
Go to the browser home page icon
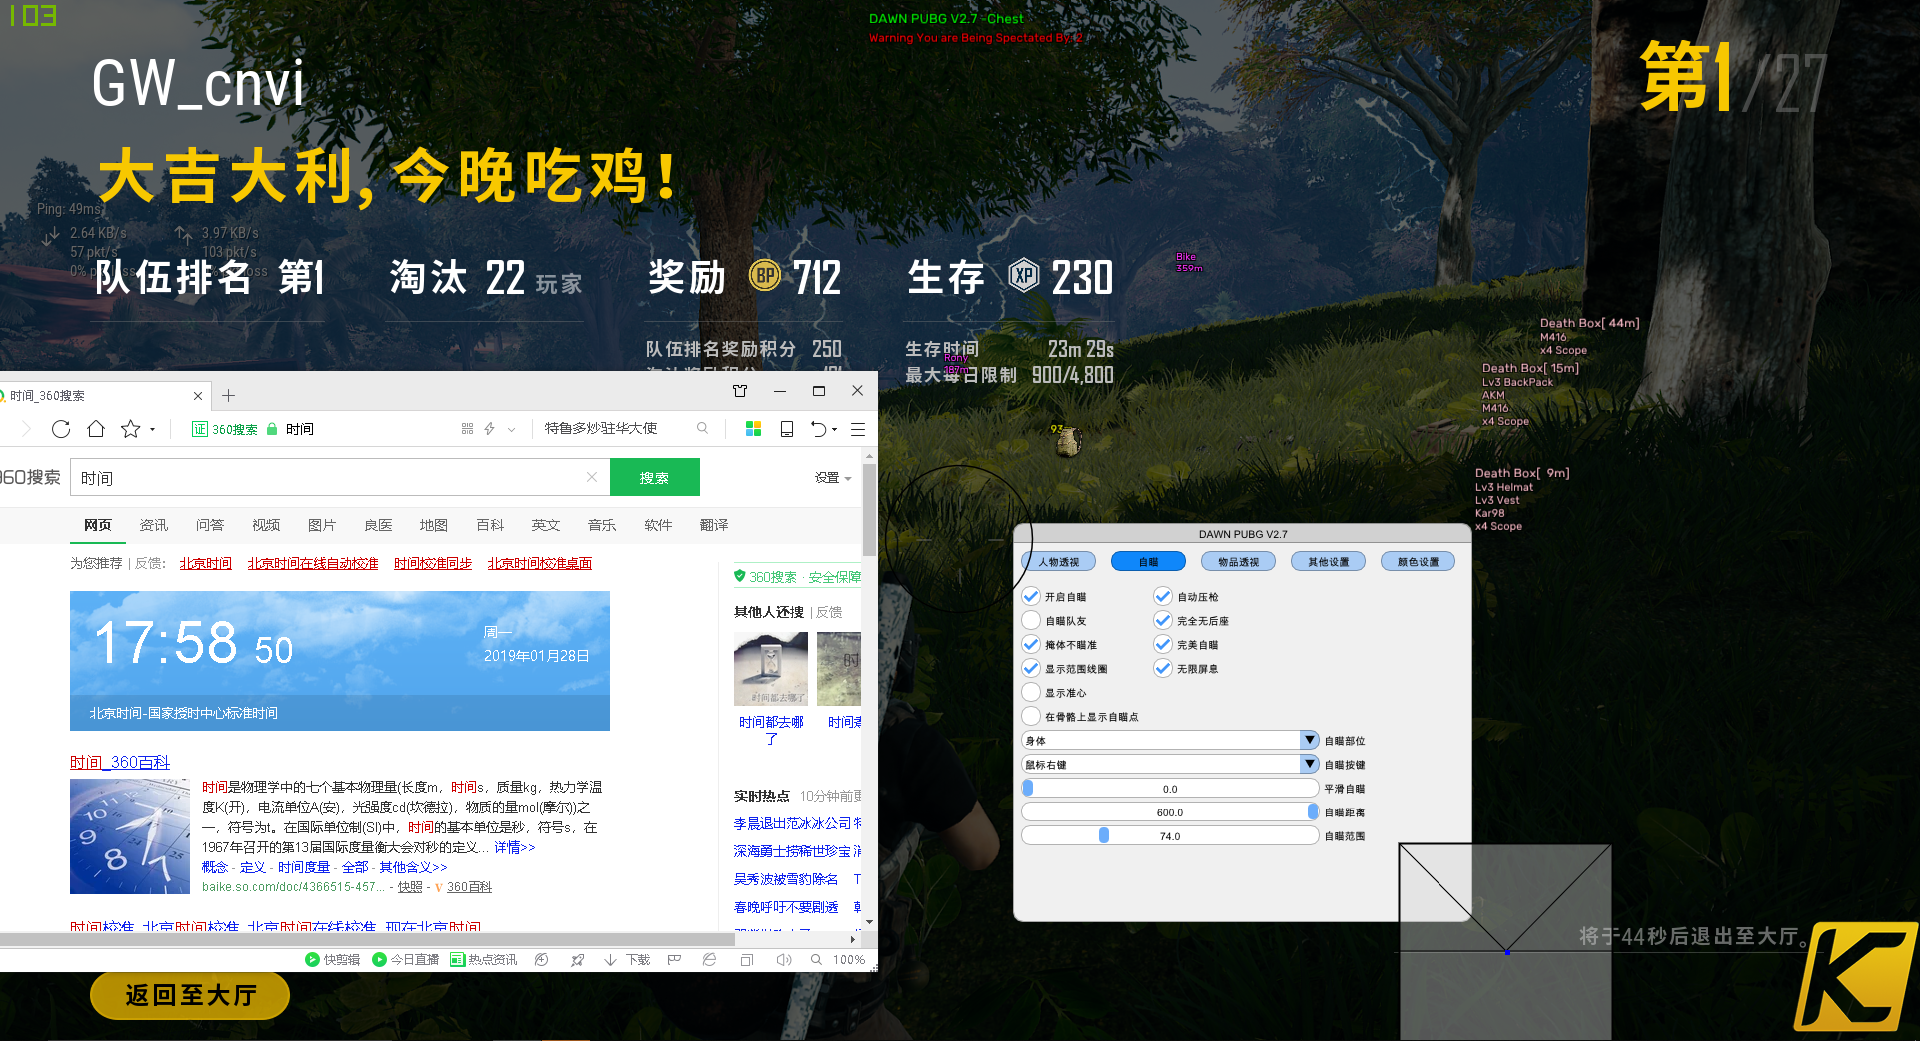96,429
